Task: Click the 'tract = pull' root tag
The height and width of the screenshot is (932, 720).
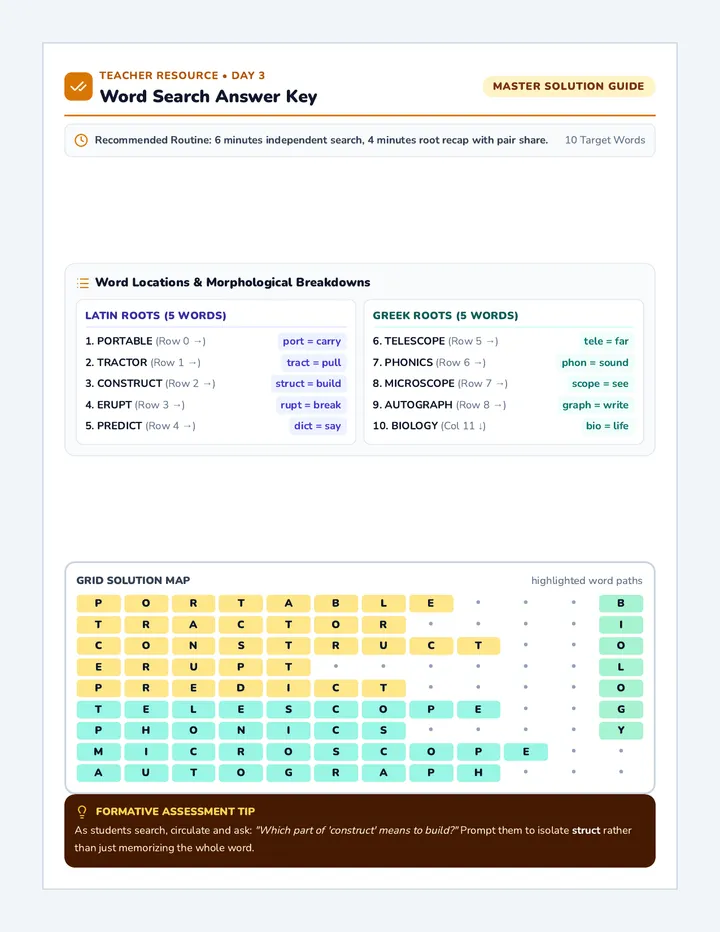Action: [313, 363]
